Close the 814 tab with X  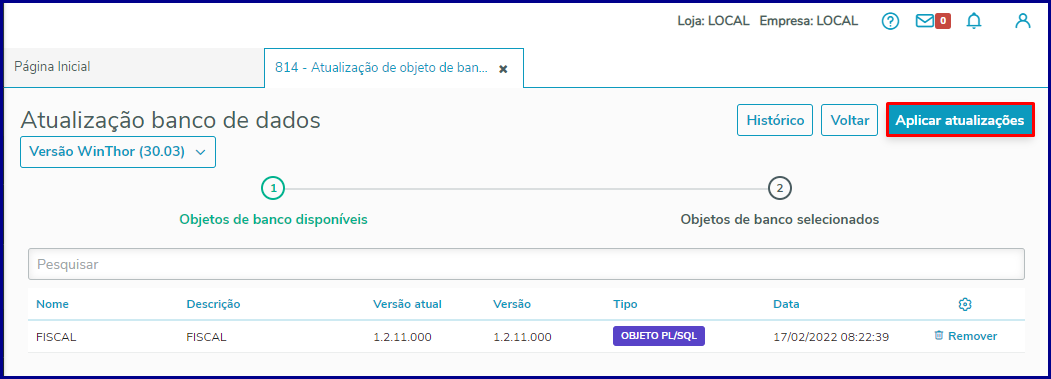click(x=503, y=68)
